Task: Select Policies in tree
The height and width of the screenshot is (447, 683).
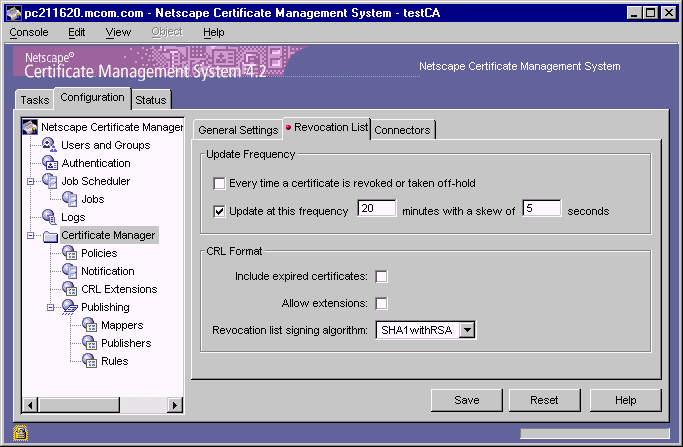Action: pyautogui.click(x=99, y=253)
